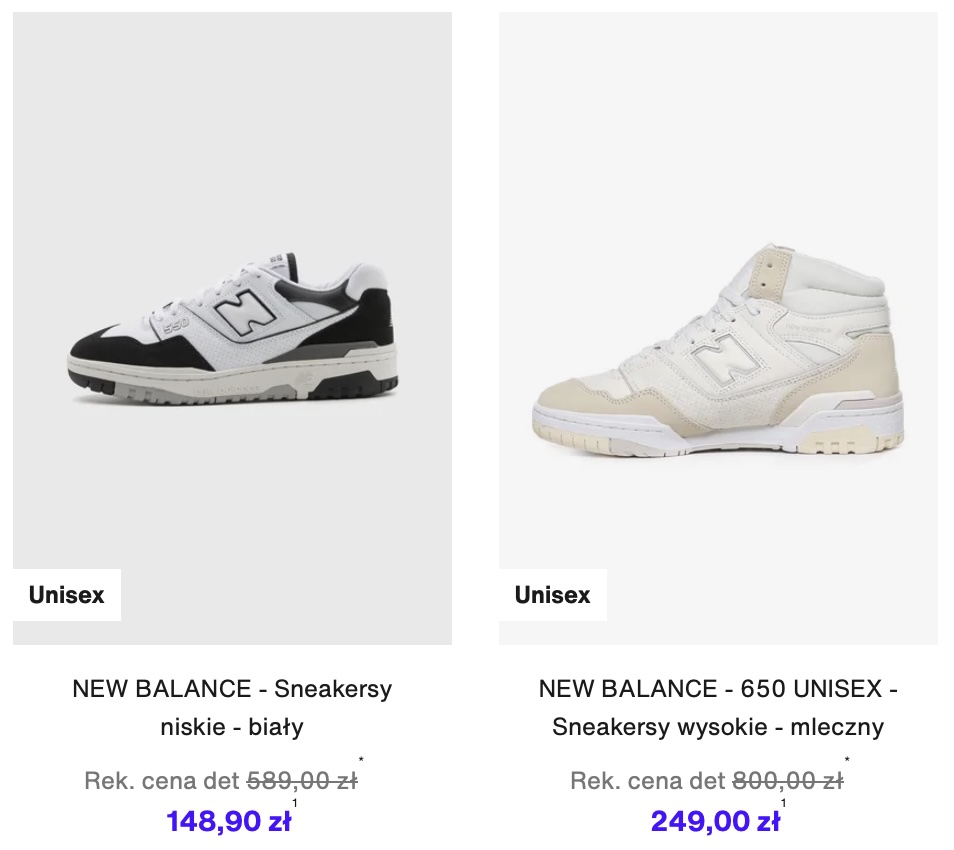The image size is (954, 850).
Task: Click the N logo on the cream high-top
Action: 727,356
